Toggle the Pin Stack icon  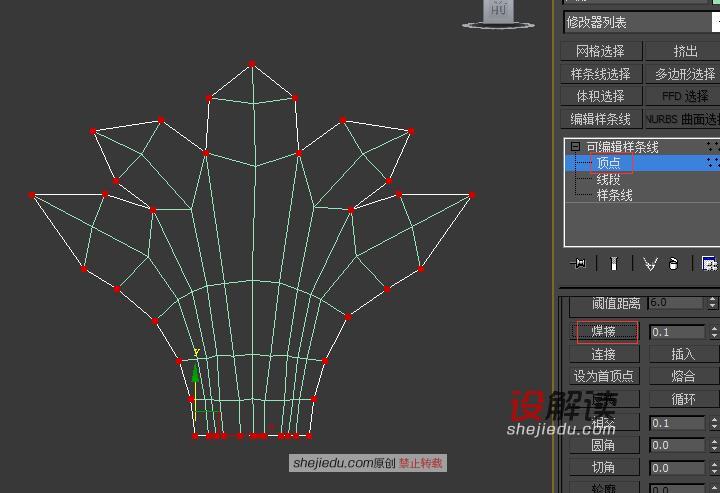578,263
